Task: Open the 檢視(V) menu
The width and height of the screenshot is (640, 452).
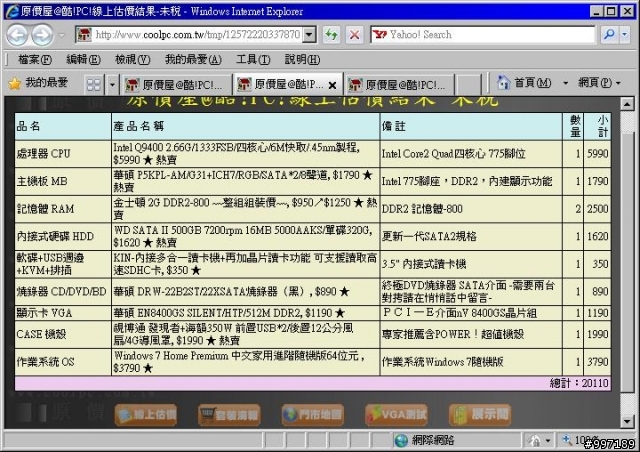Action: point(132,60)
